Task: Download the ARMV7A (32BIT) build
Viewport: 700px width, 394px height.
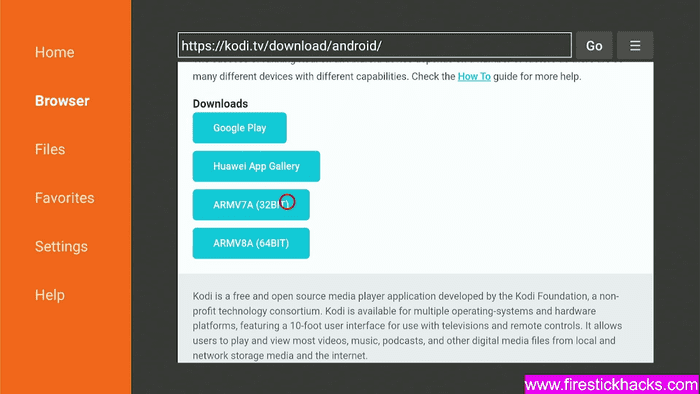Action: pos(251,205)
